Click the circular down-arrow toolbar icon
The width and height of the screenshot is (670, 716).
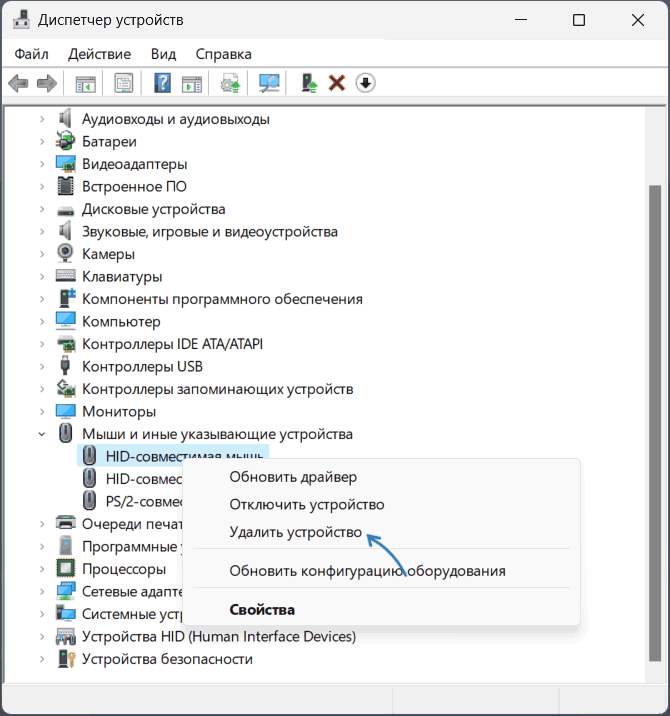pyautogui.click(x=365, y=83)
